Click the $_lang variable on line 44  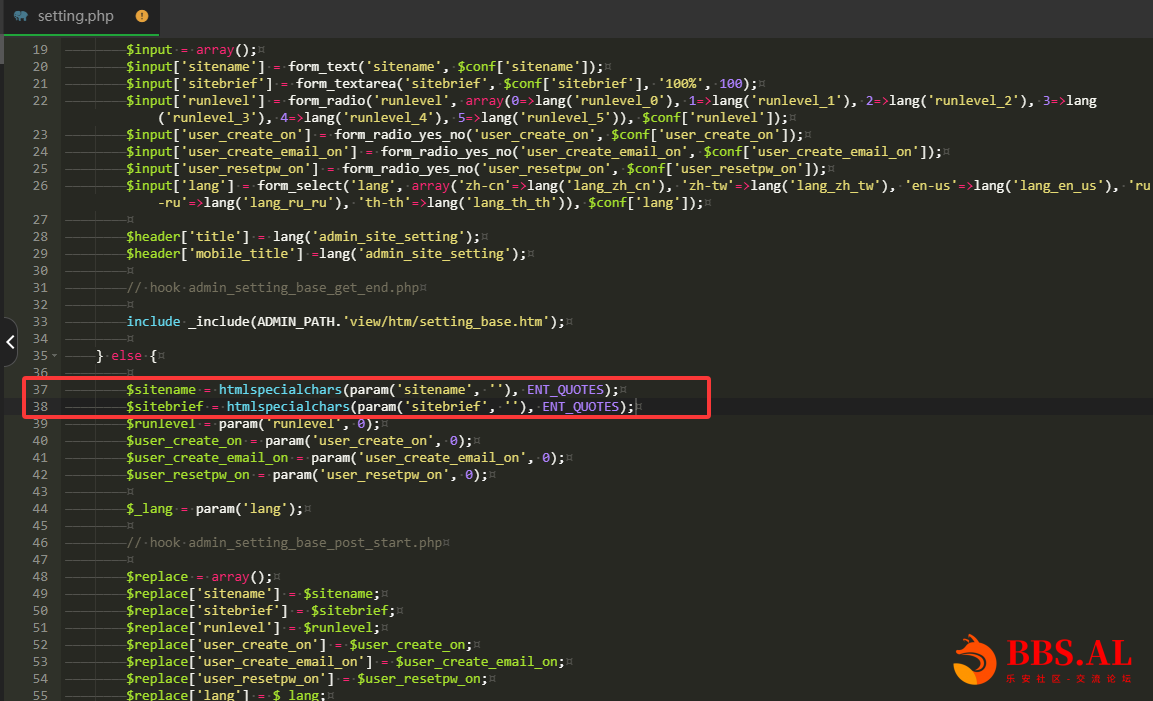pos(149,508)
